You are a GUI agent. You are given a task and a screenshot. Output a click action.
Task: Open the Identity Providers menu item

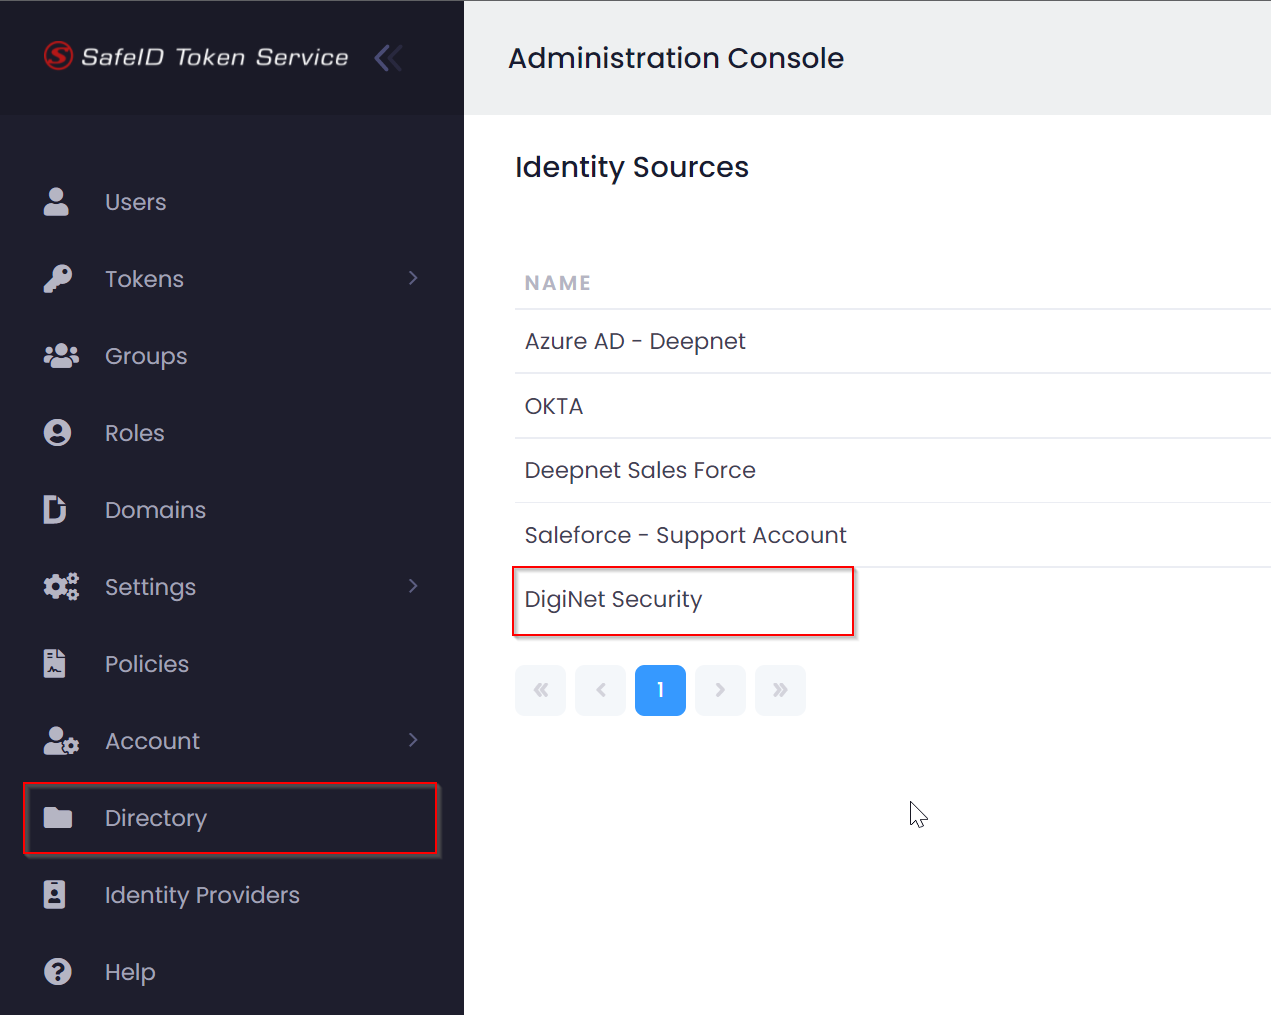(202, 895)
